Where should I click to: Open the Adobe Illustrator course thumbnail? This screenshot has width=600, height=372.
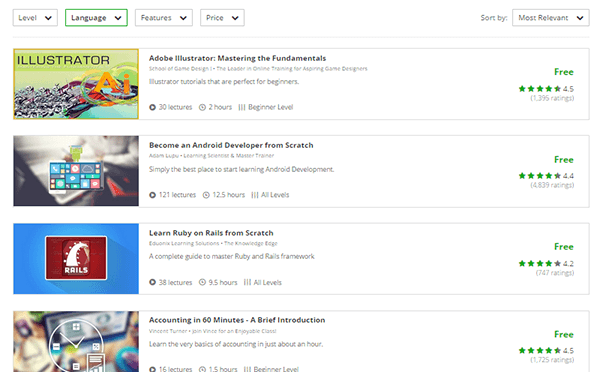76,84
